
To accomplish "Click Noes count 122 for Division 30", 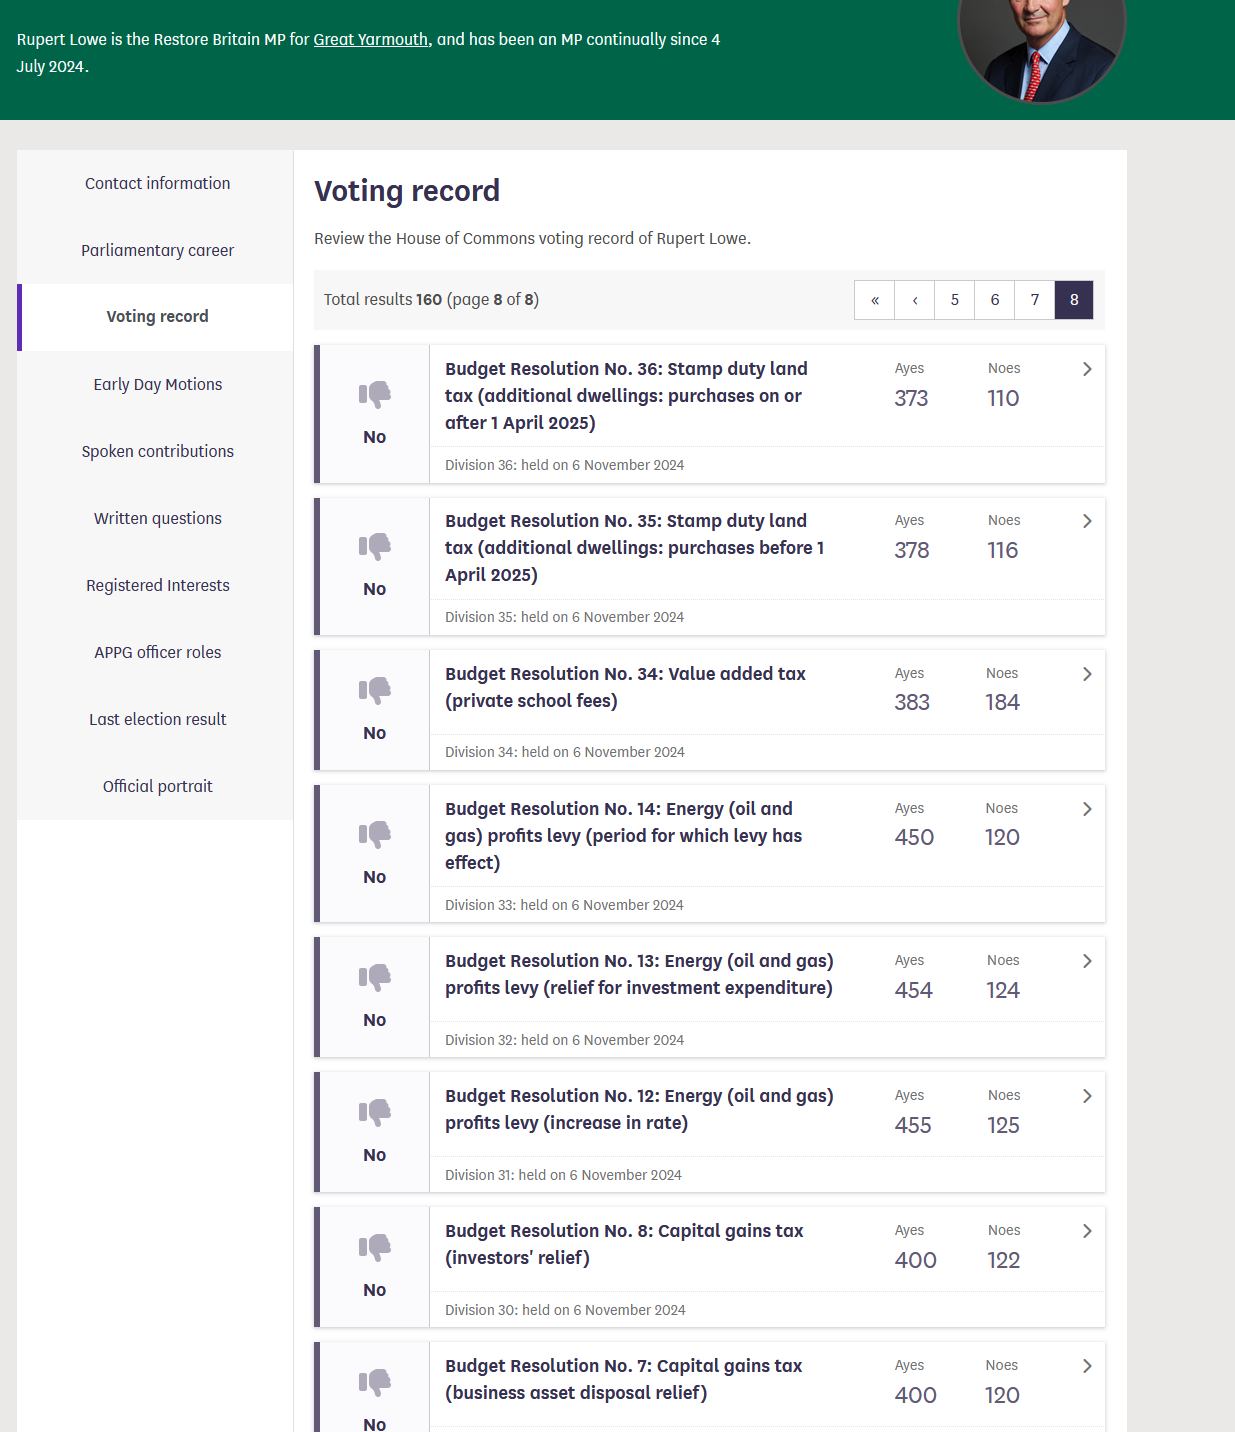I will pos(1003,1260).
